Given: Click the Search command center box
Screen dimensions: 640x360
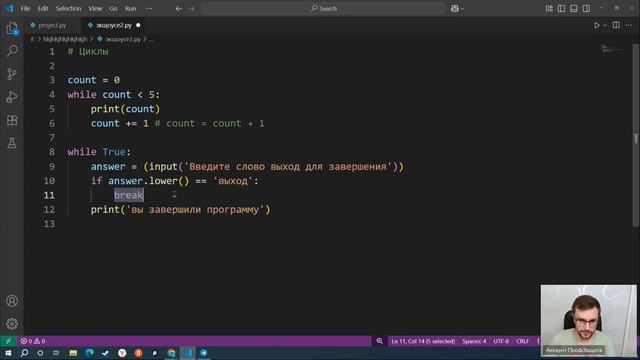Looking at the screenshot, I should click(323, 9).
